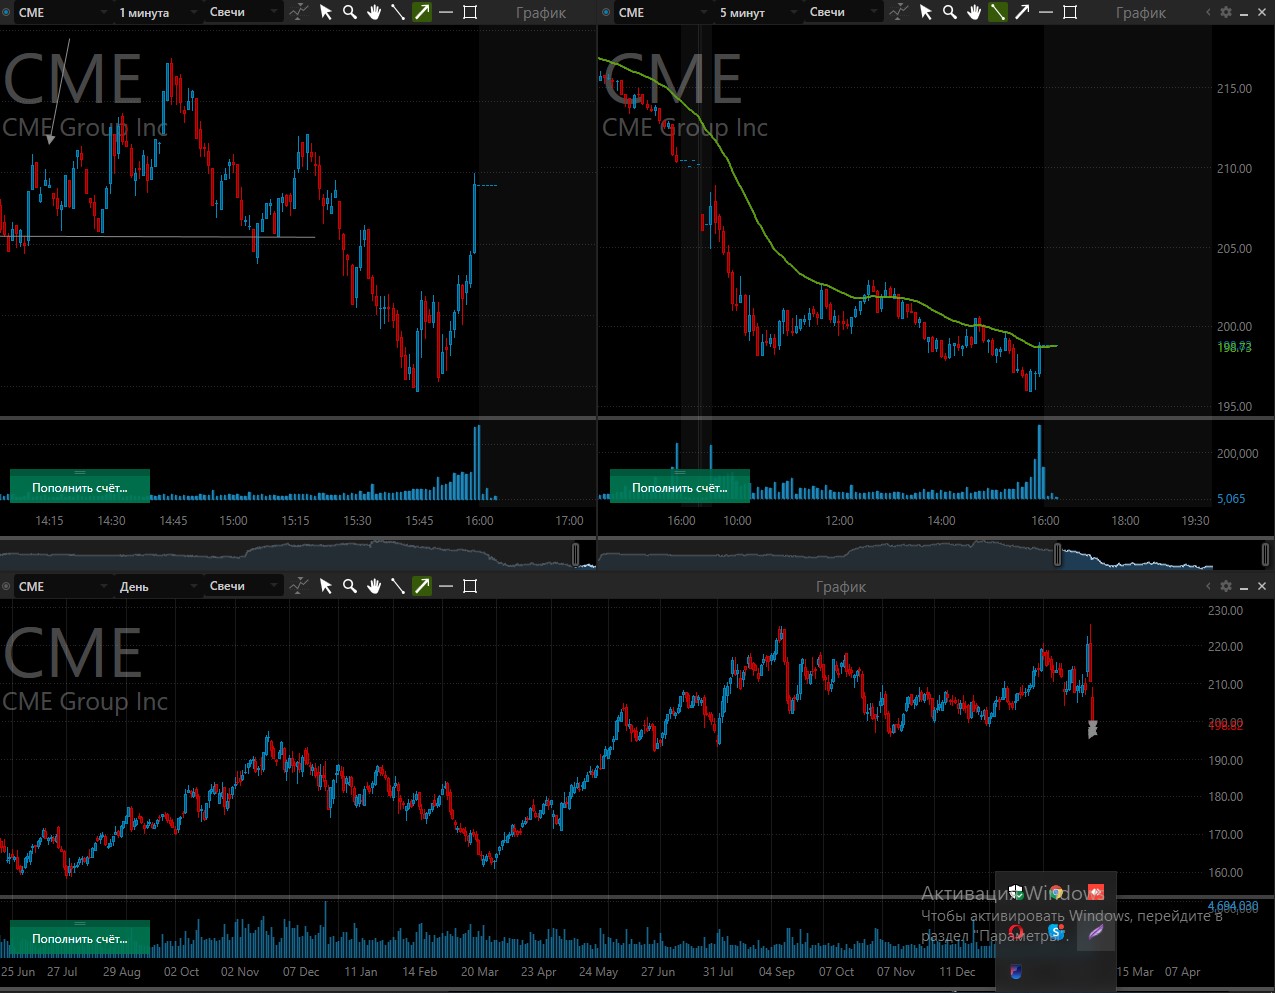1275x993 pixels.
Task: Expand the 1 минута timeframe dropdown
Action: (x=158, y=12)
